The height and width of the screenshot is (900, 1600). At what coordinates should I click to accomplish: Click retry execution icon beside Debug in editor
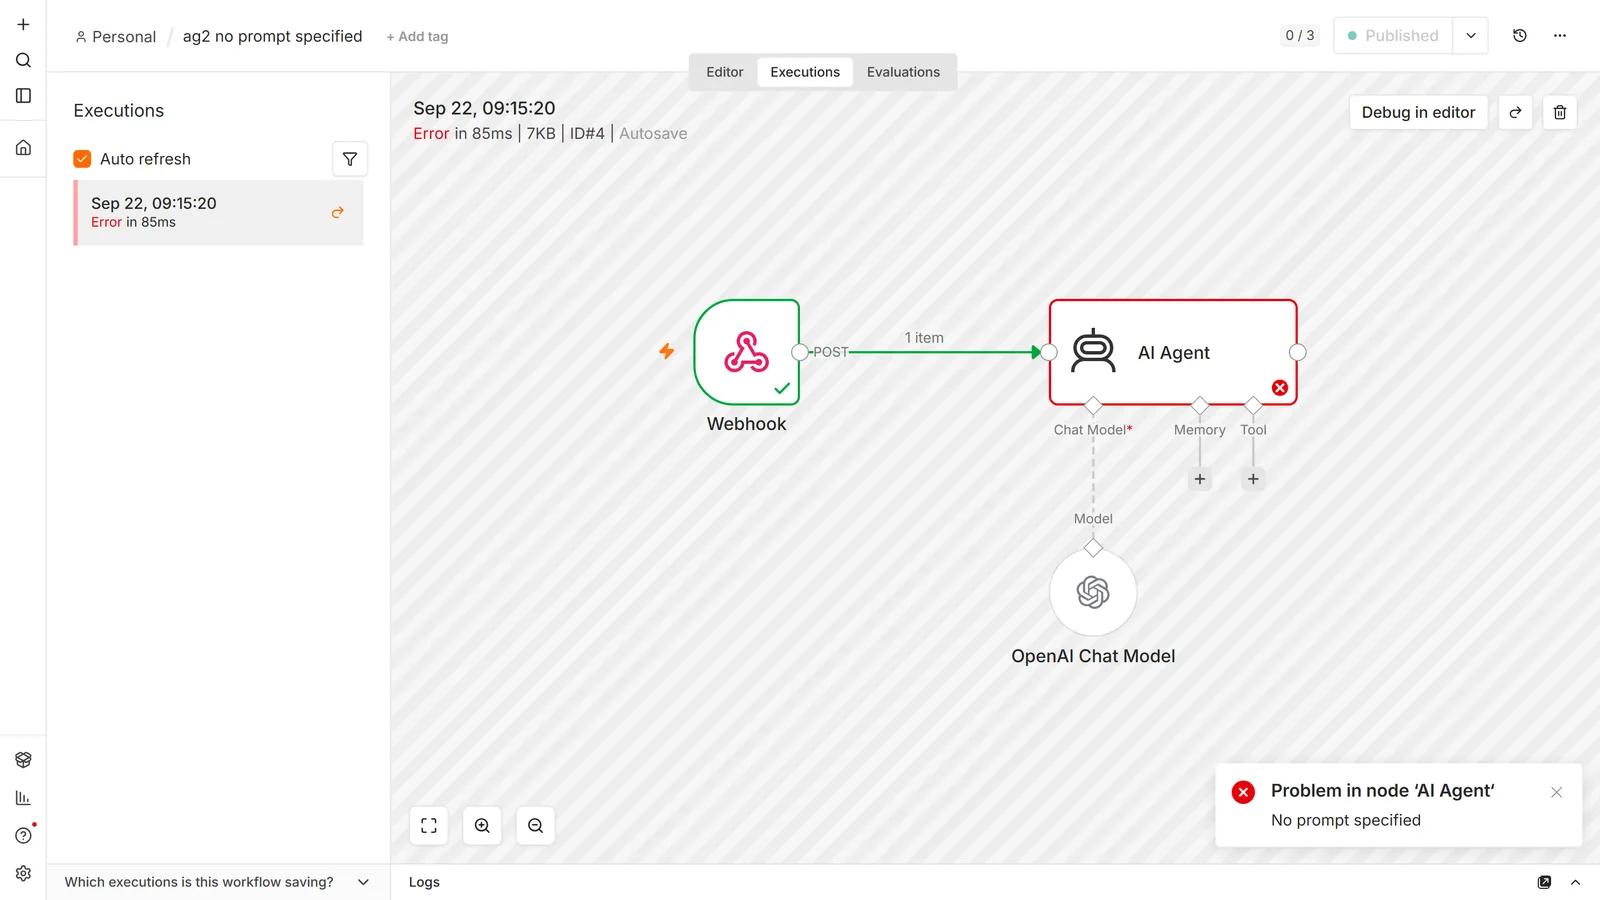point(1515,112)
